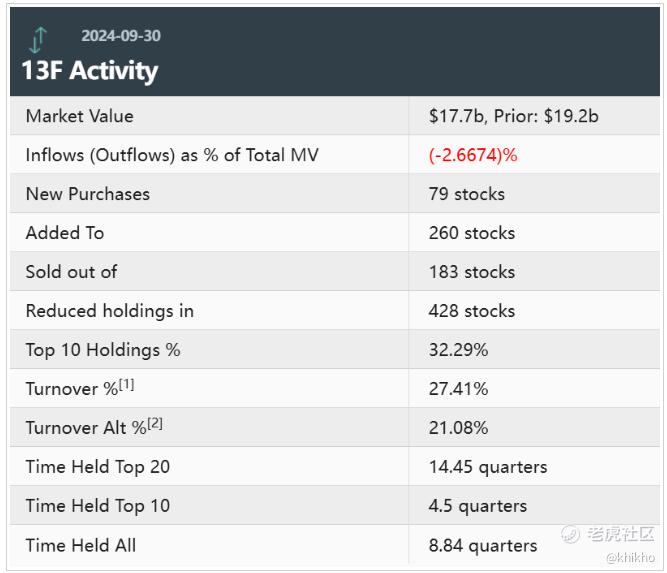
Task: Click the 21.08% Turnover Alt value
Action: (x=458, y=428)
